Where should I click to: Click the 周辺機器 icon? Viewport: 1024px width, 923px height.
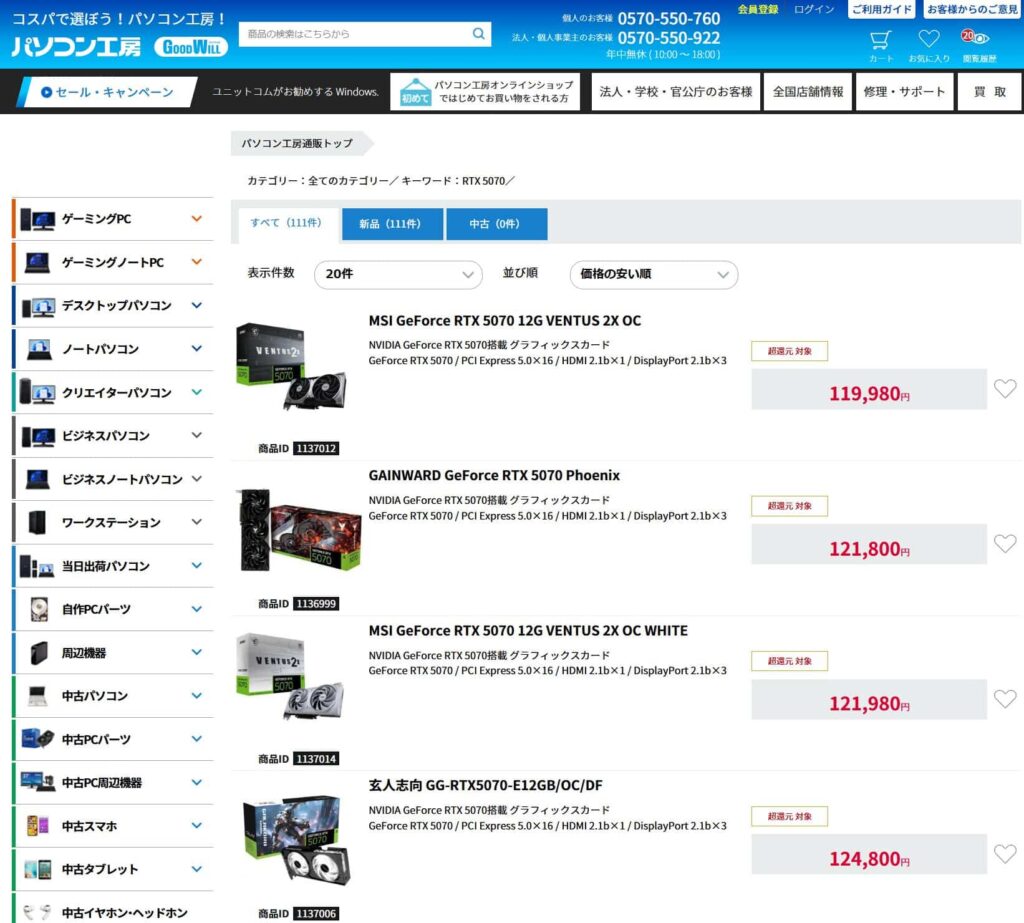pos(39,653)
